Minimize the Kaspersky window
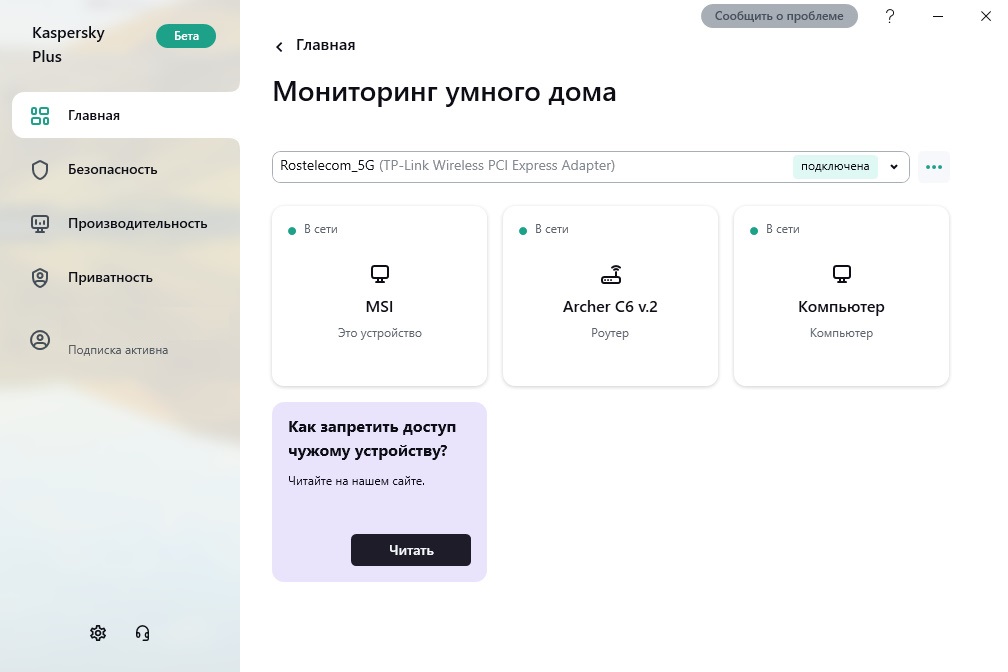The image size is (1008, 672). click(938, 16)
